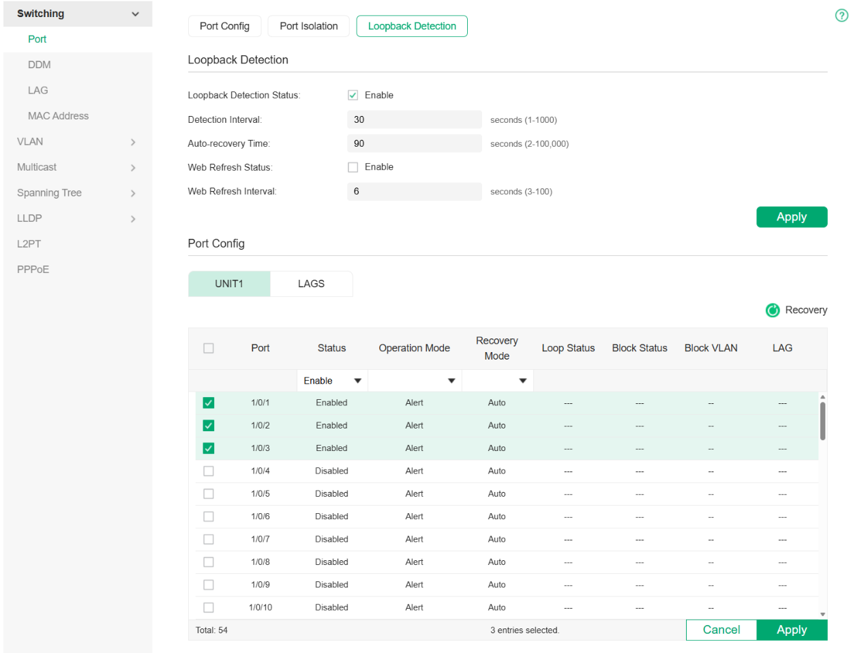Expand the VLAN submenu arrow
Screen dimensions: 864x653
133,142
